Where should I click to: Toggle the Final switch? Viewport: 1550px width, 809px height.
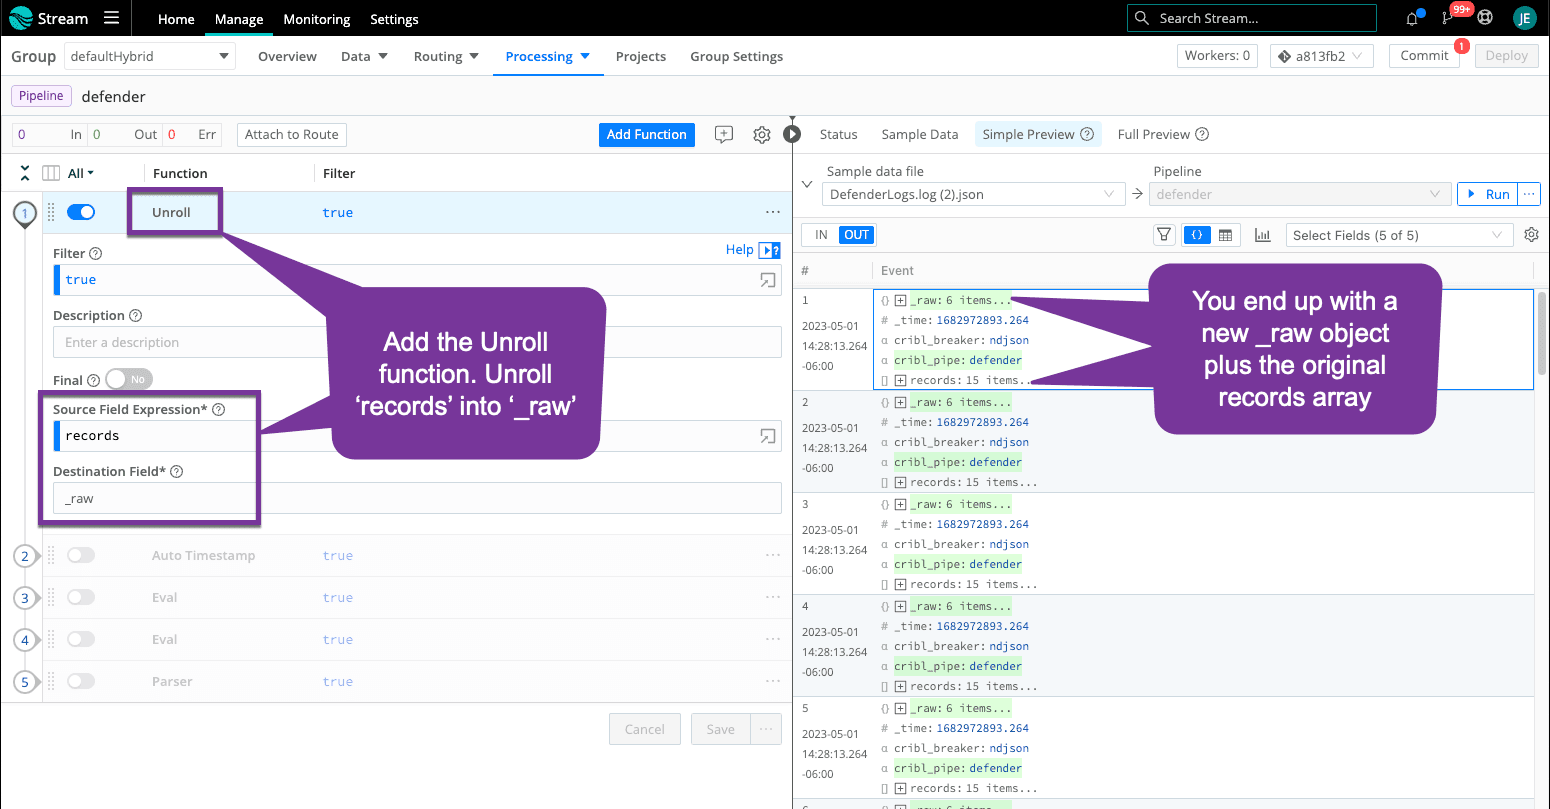click(129, 380)
